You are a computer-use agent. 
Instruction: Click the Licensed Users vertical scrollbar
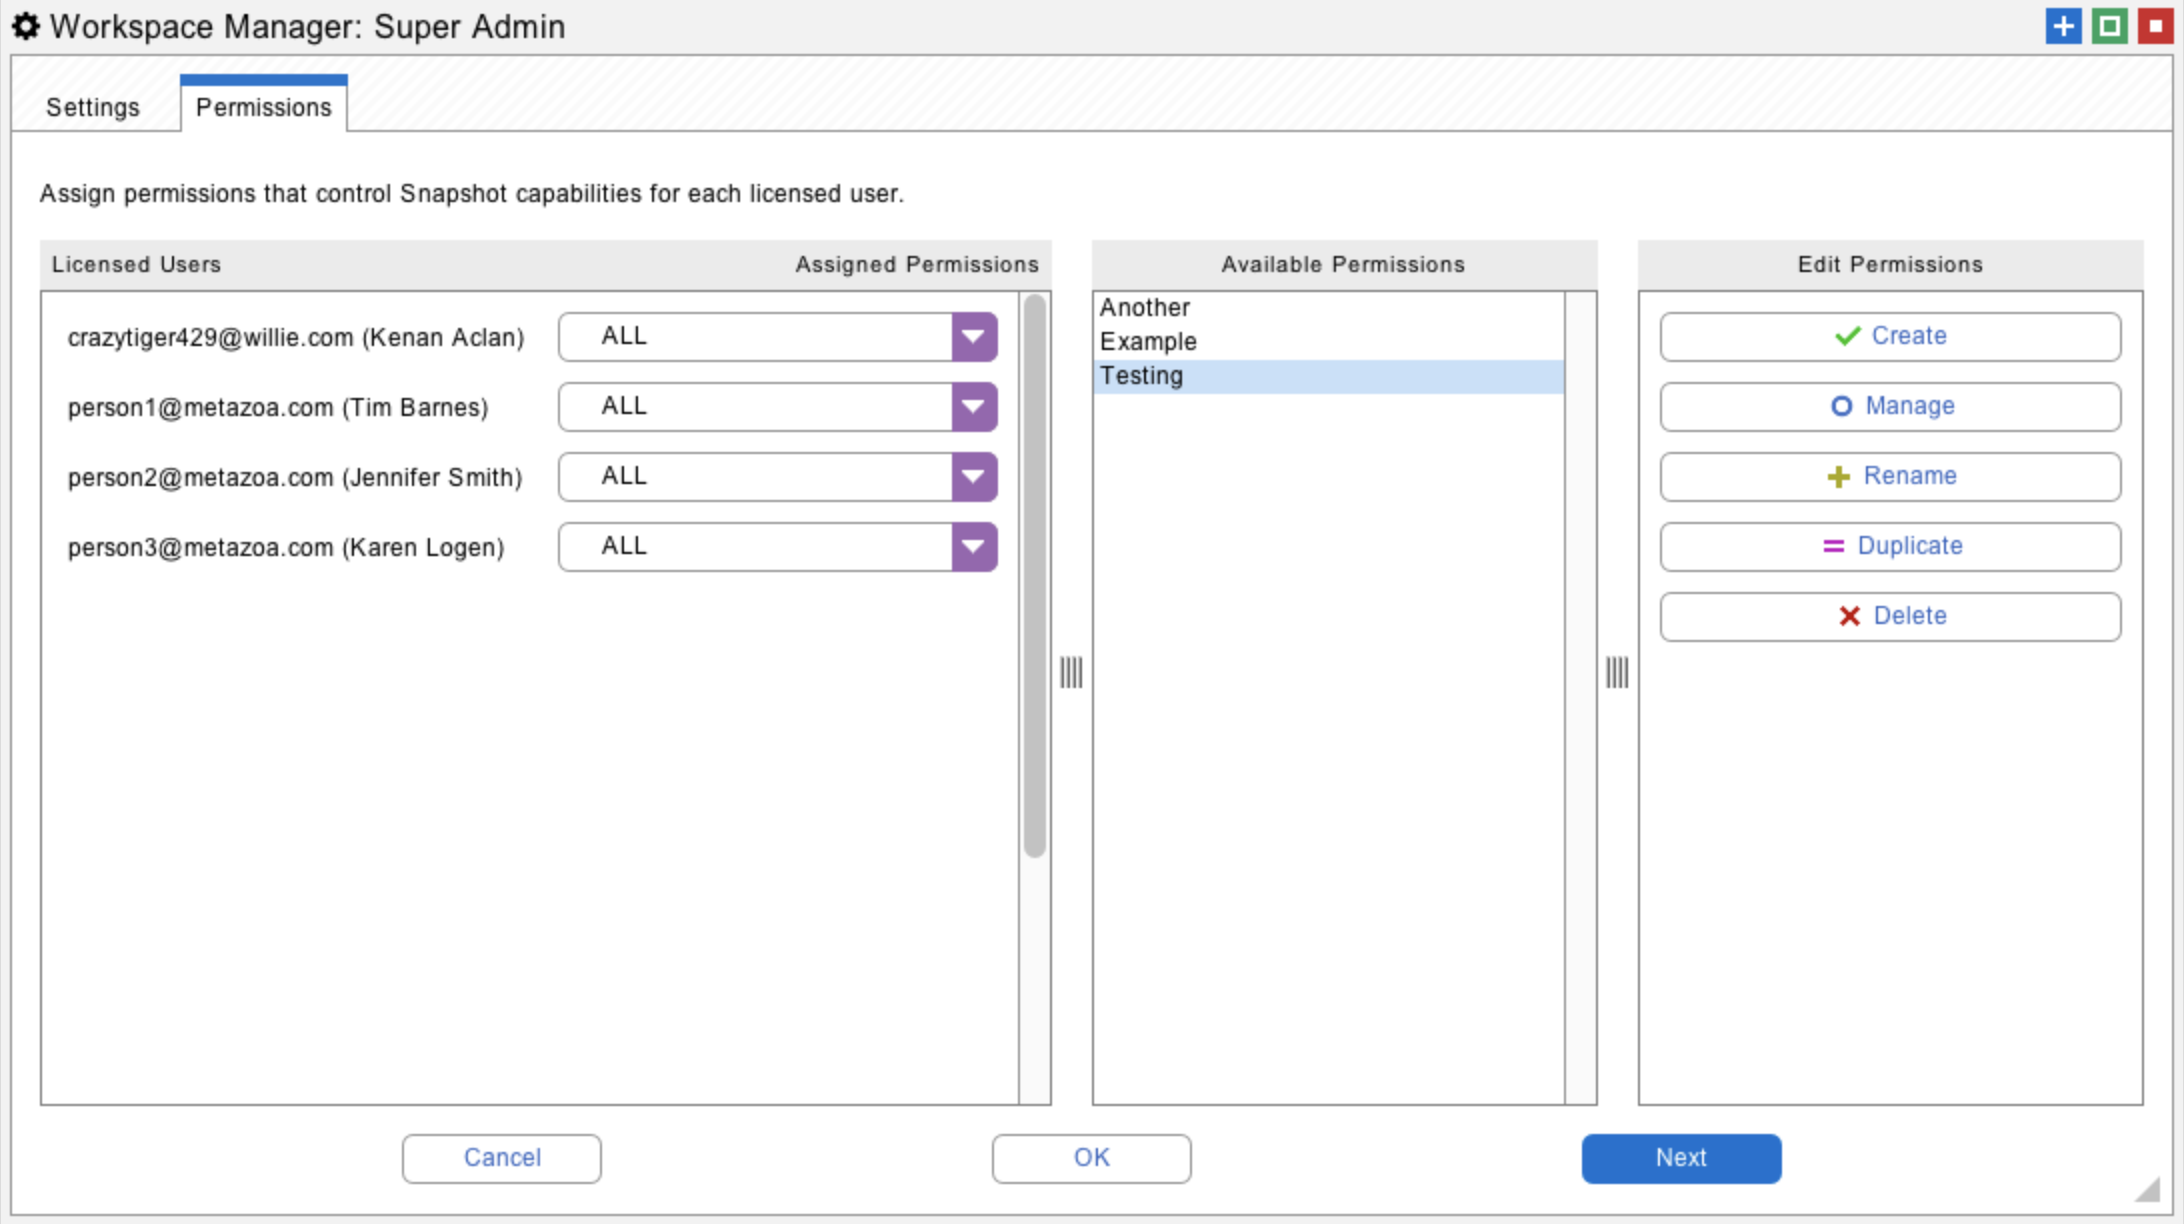coord(1034,575)
